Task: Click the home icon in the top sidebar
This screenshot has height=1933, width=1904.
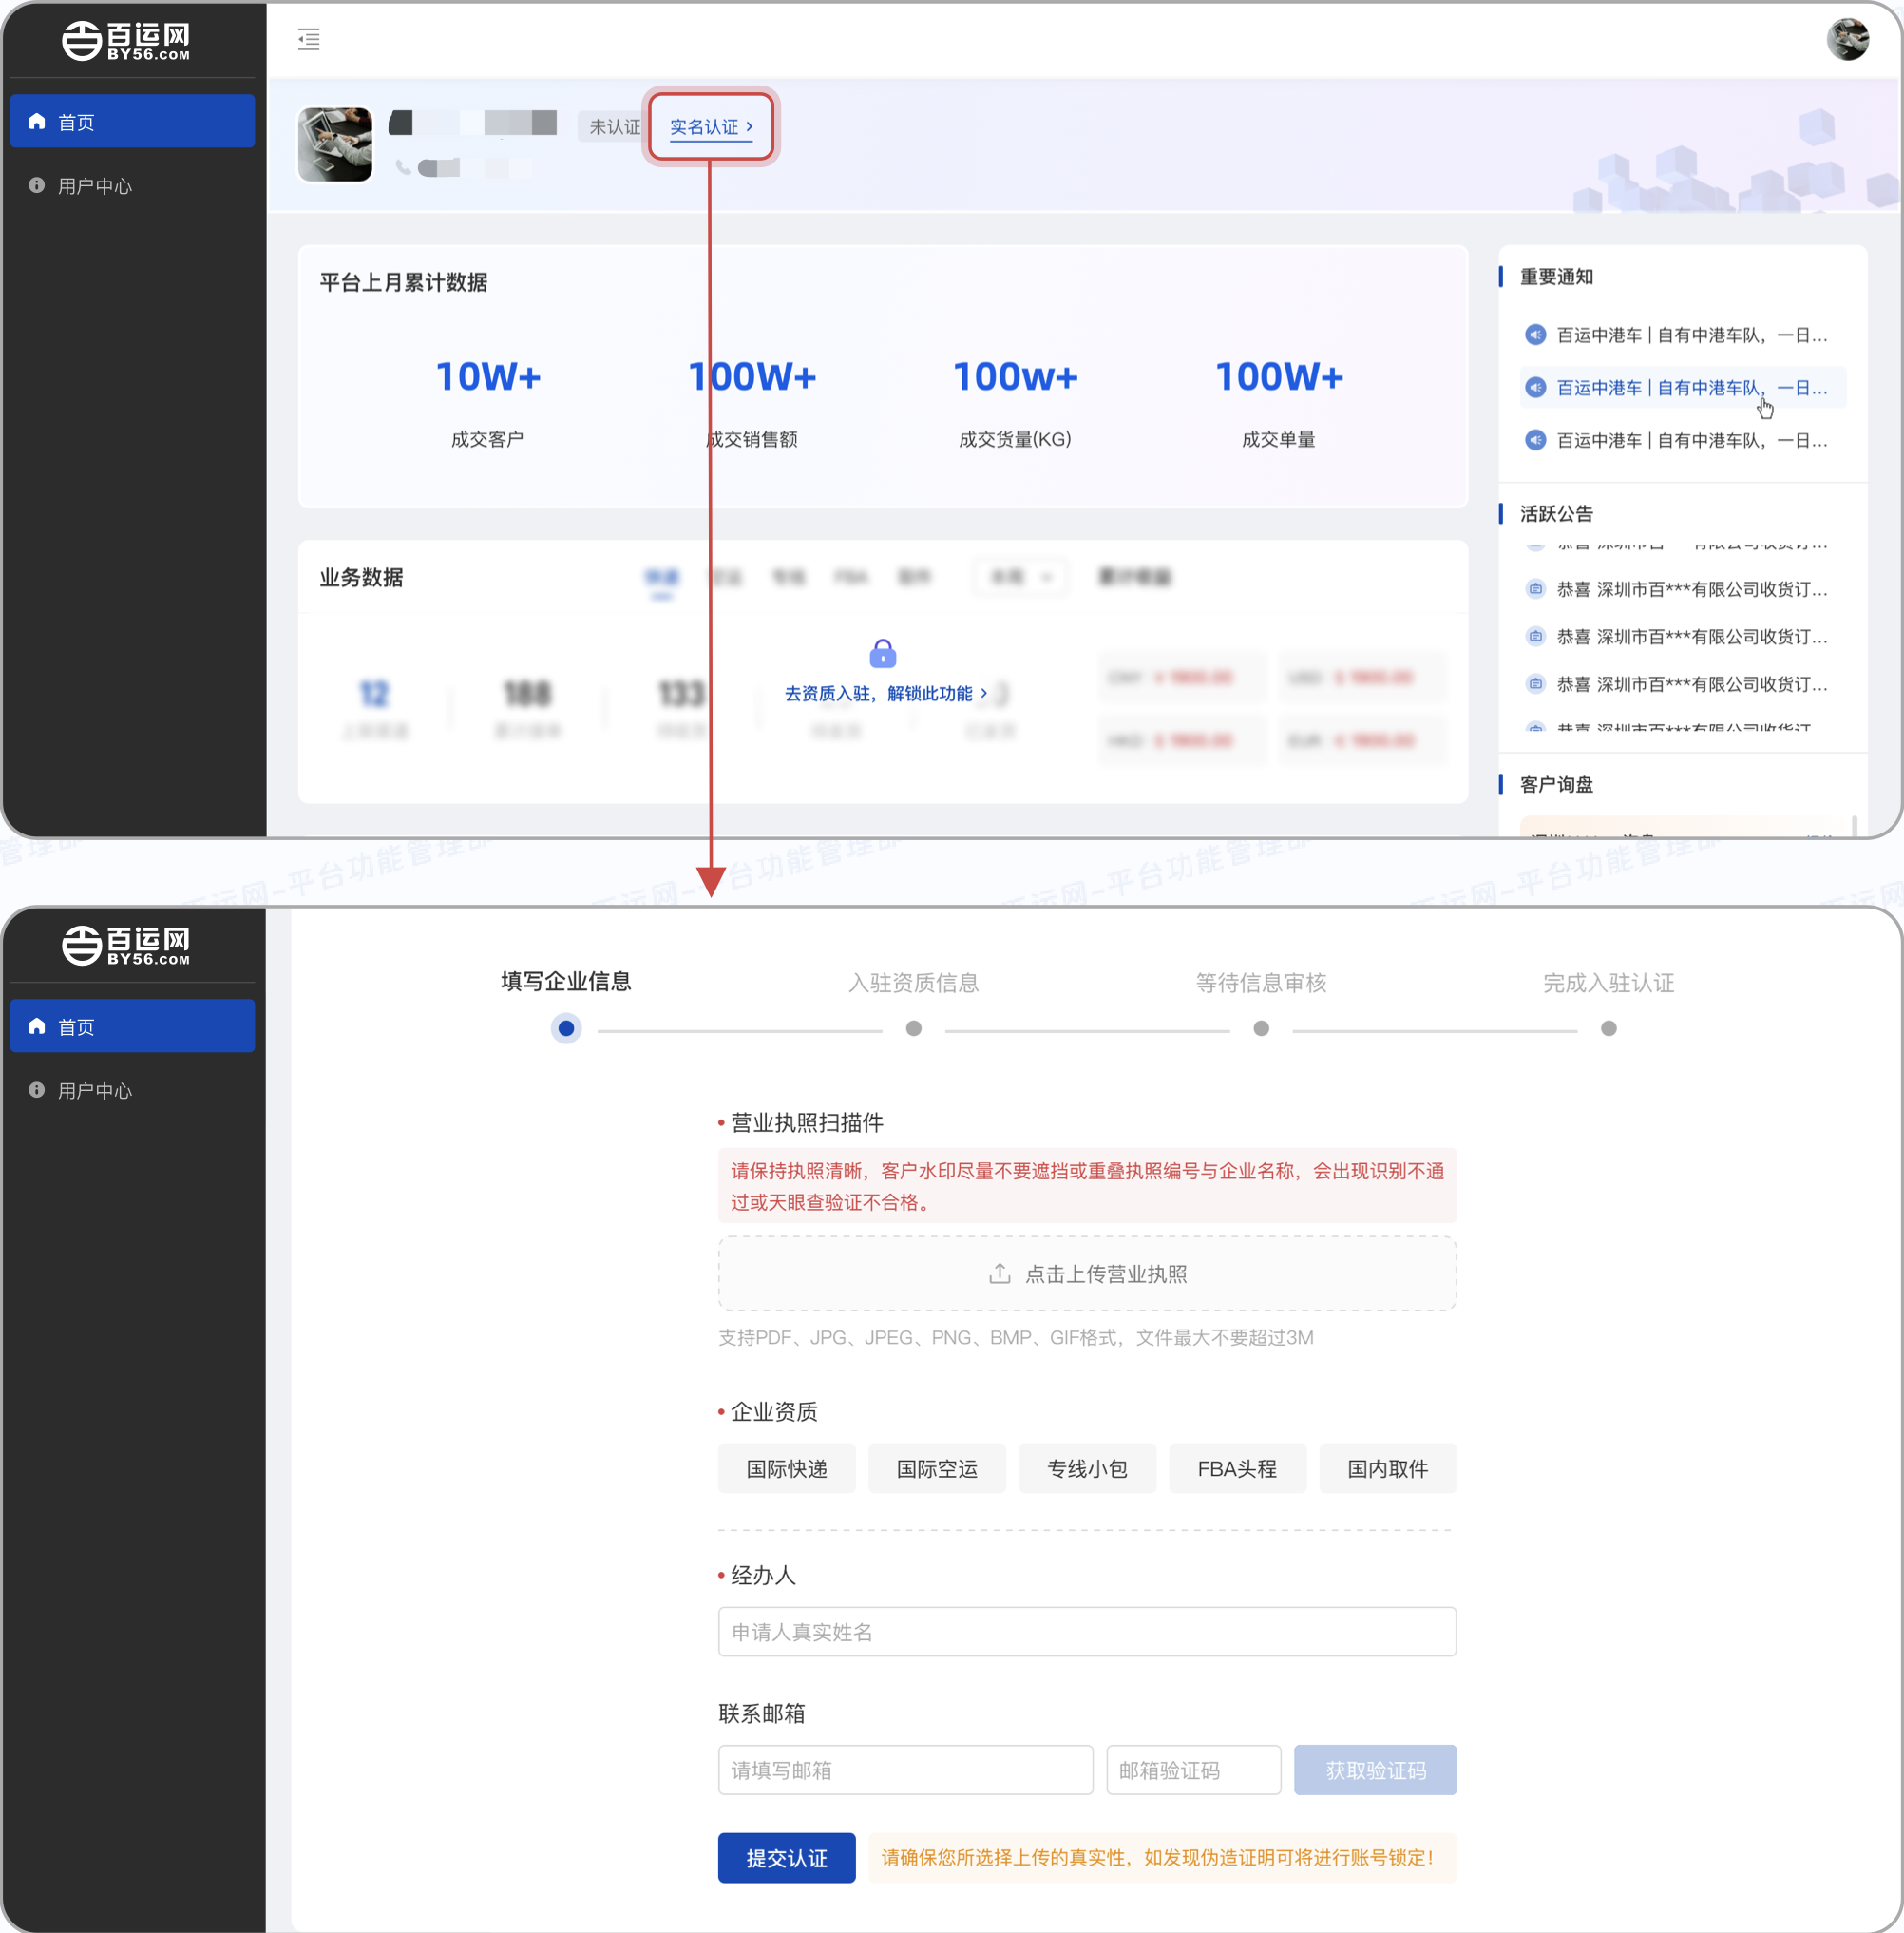Action: coord(37,122)
